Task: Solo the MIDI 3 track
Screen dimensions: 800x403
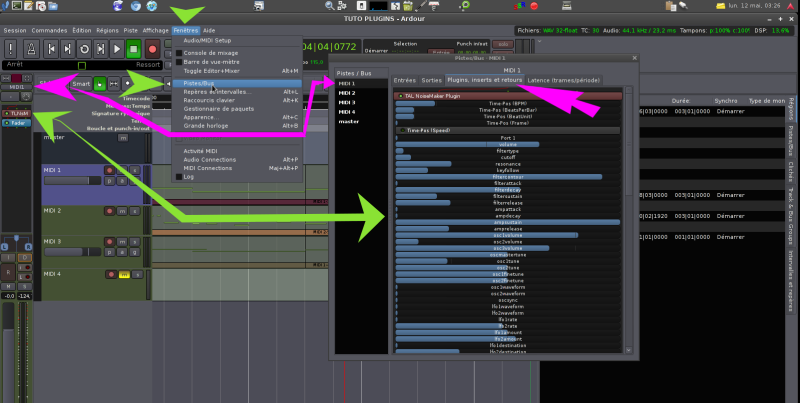Action: pos(134,241)
